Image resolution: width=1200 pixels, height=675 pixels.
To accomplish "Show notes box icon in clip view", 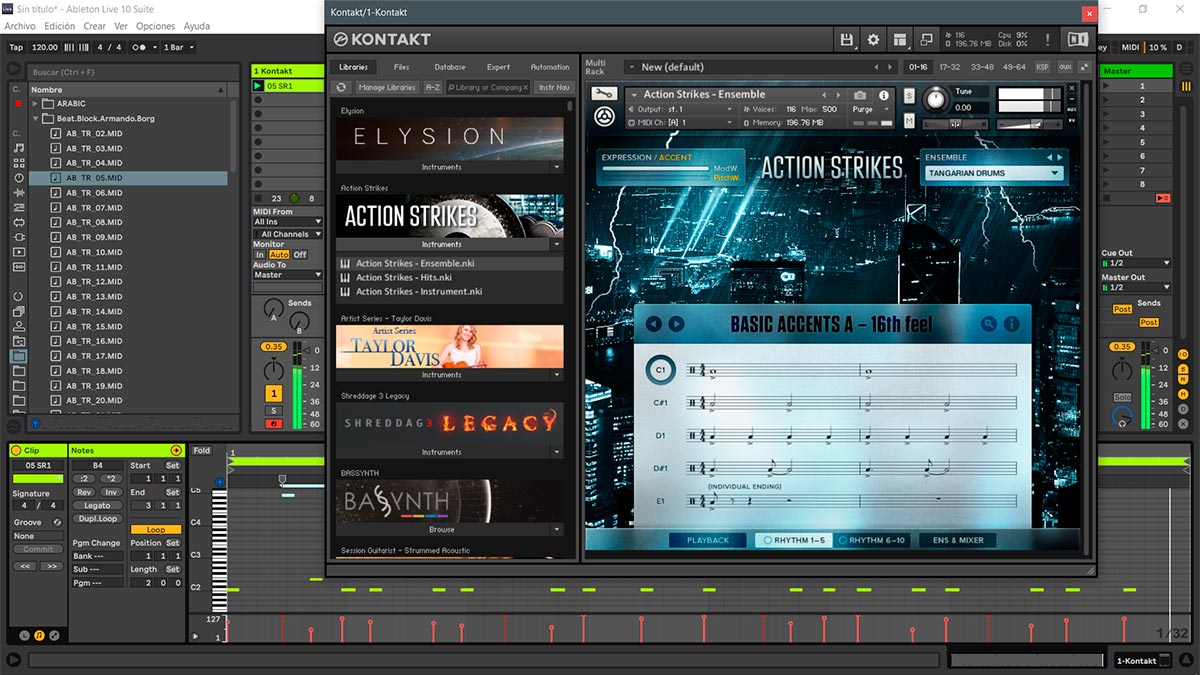I will tap(38, 635).
